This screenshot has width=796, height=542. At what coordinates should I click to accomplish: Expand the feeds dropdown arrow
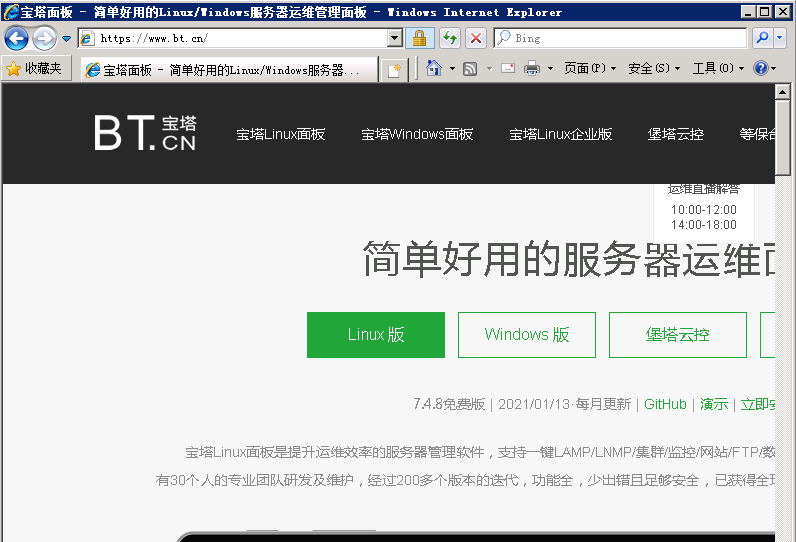pyautogui.click(x=489, y=68)
